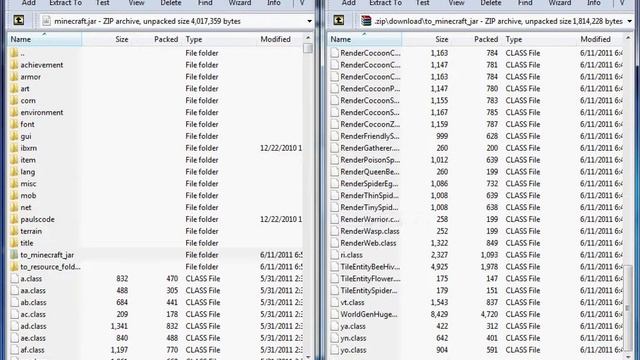Sort the right window by the Packed column
Viewport: 640px width, 360px height.
click(x=477, y=39)
